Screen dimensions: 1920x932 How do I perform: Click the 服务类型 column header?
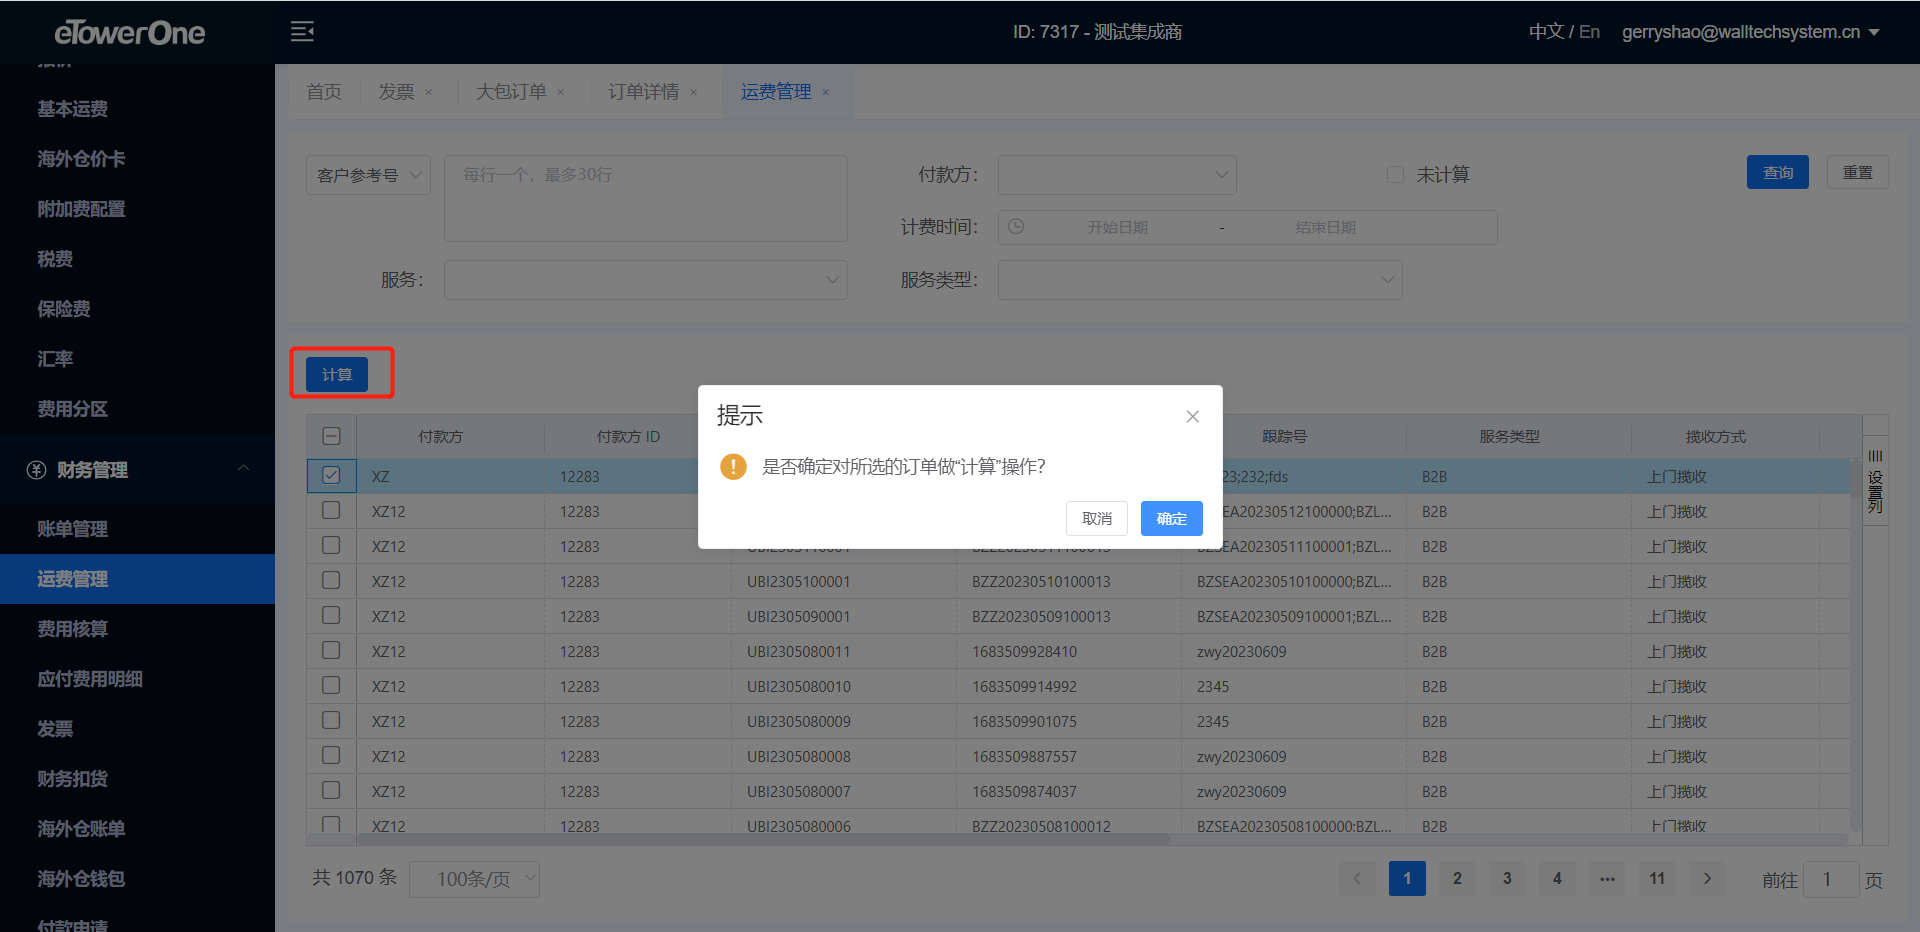[1509, 437]
